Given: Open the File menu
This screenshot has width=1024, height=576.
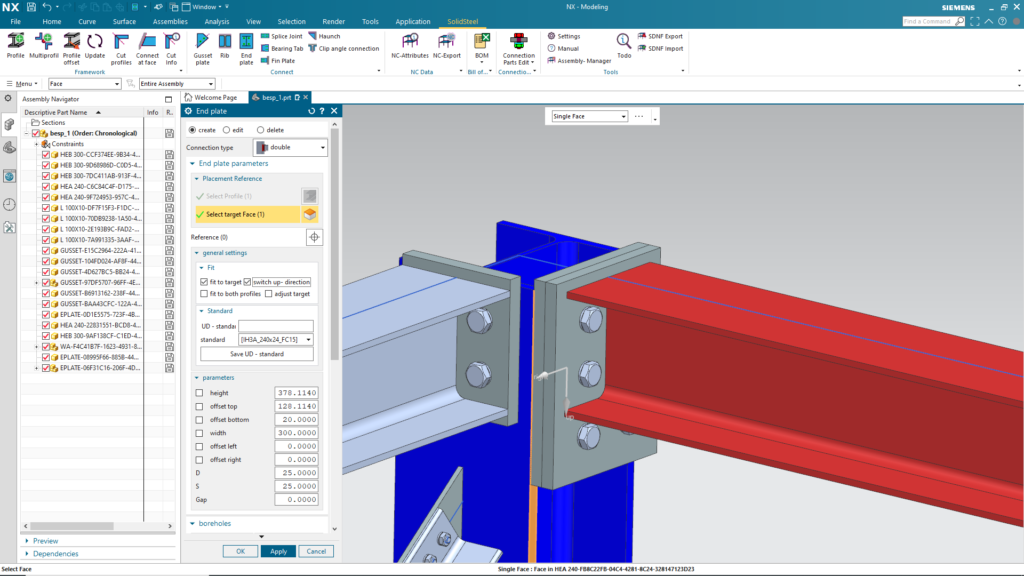Looking at the screenshot, I should click(x=15, y=22).
